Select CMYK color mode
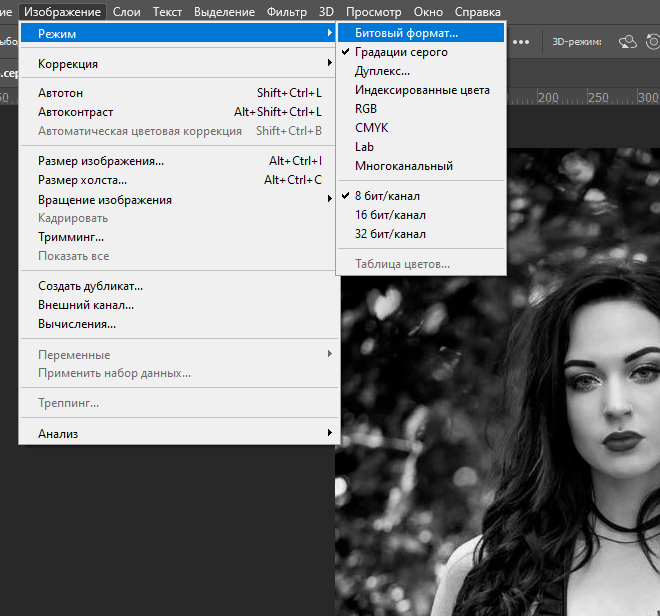 pos(371,128)
